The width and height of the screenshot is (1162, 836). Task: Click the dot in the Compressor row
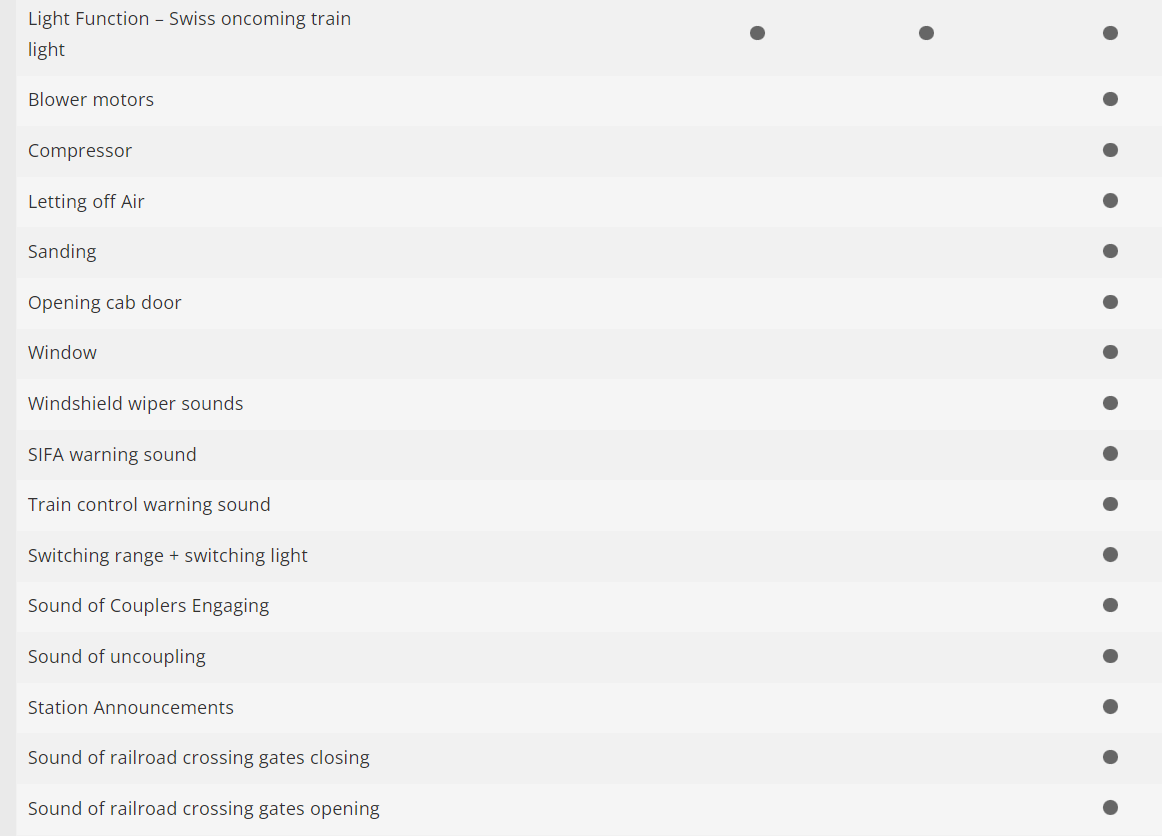[x=1110, y=150]
